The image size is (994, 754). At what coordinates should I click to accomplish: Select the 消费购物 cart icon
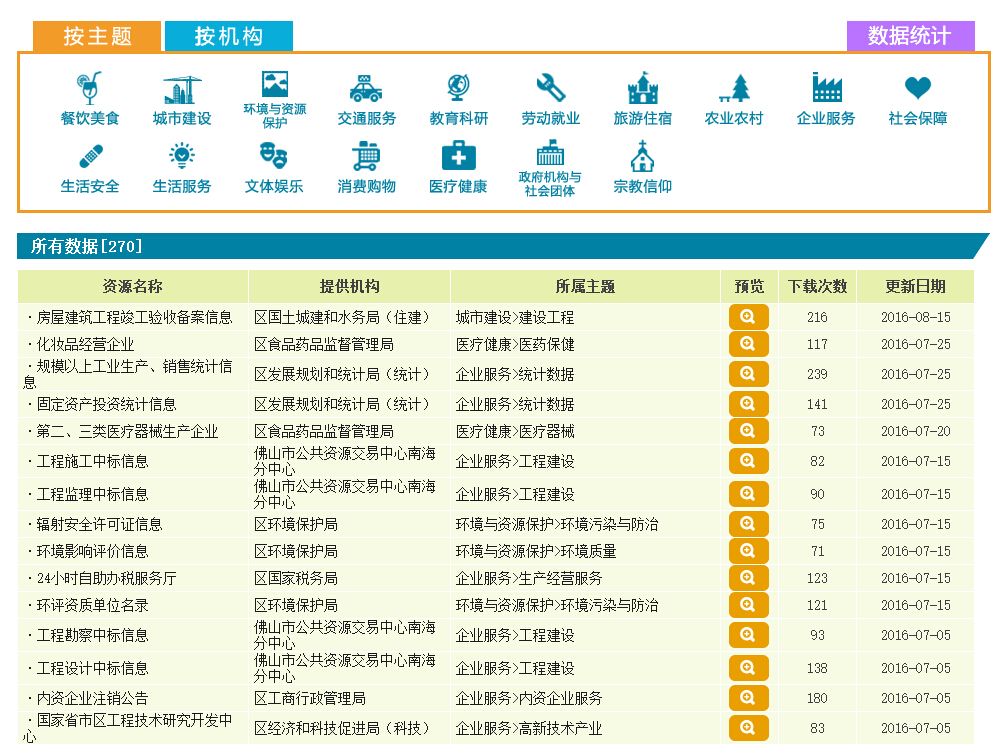(366, 156)
